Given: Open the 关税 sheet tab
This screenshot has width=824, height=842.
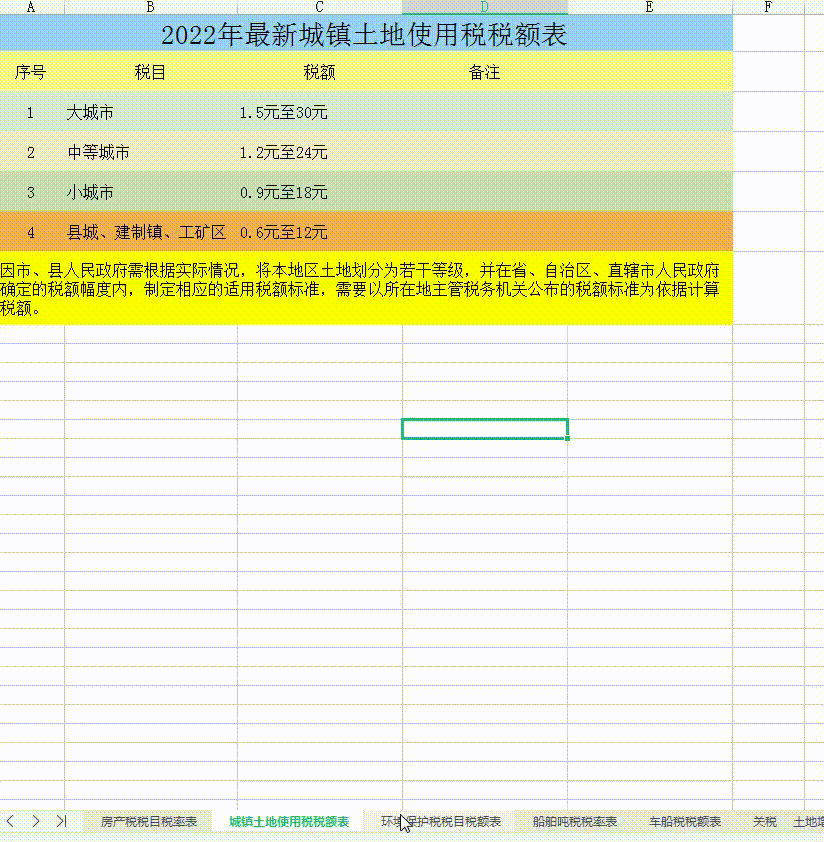Looking at the screenshot, I should [763, 819].
